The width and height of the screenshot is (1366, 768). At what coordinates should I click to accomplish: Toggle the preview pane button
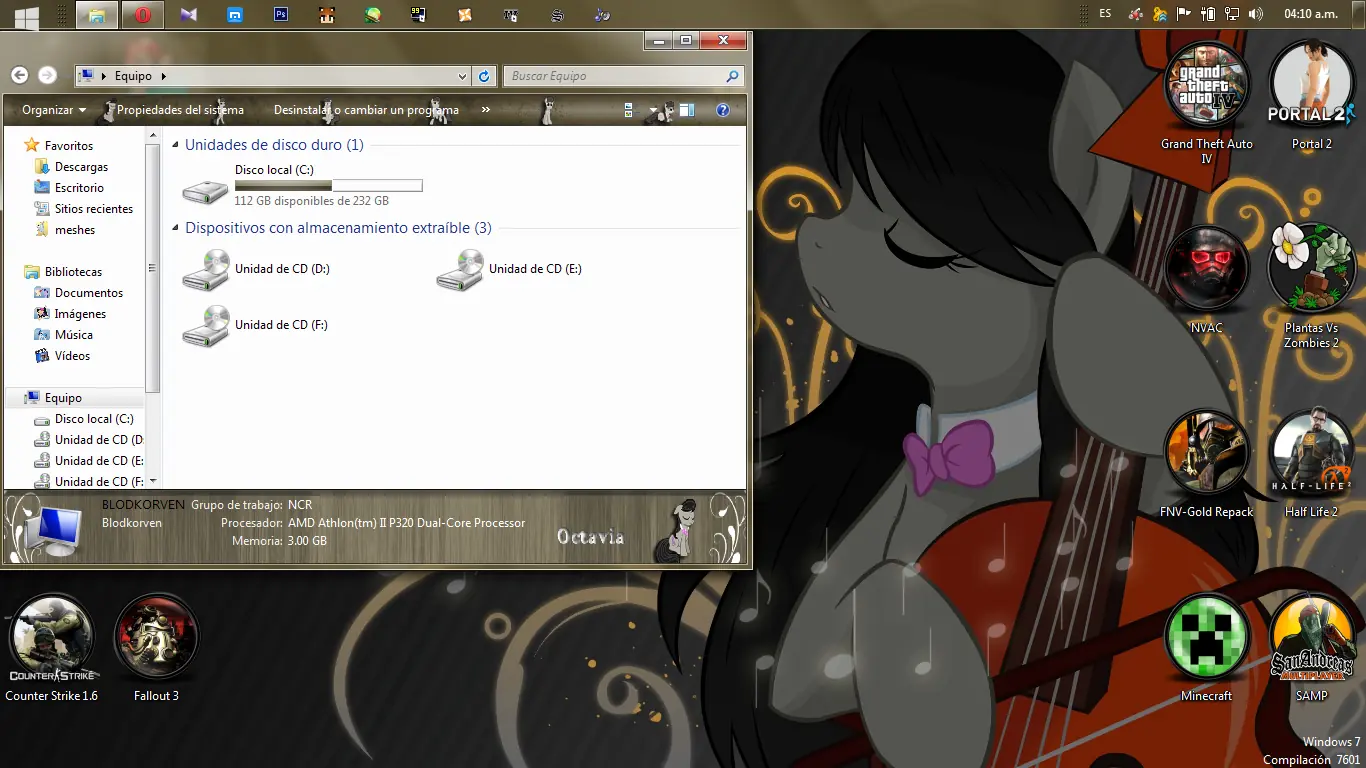tap(687, 110)
